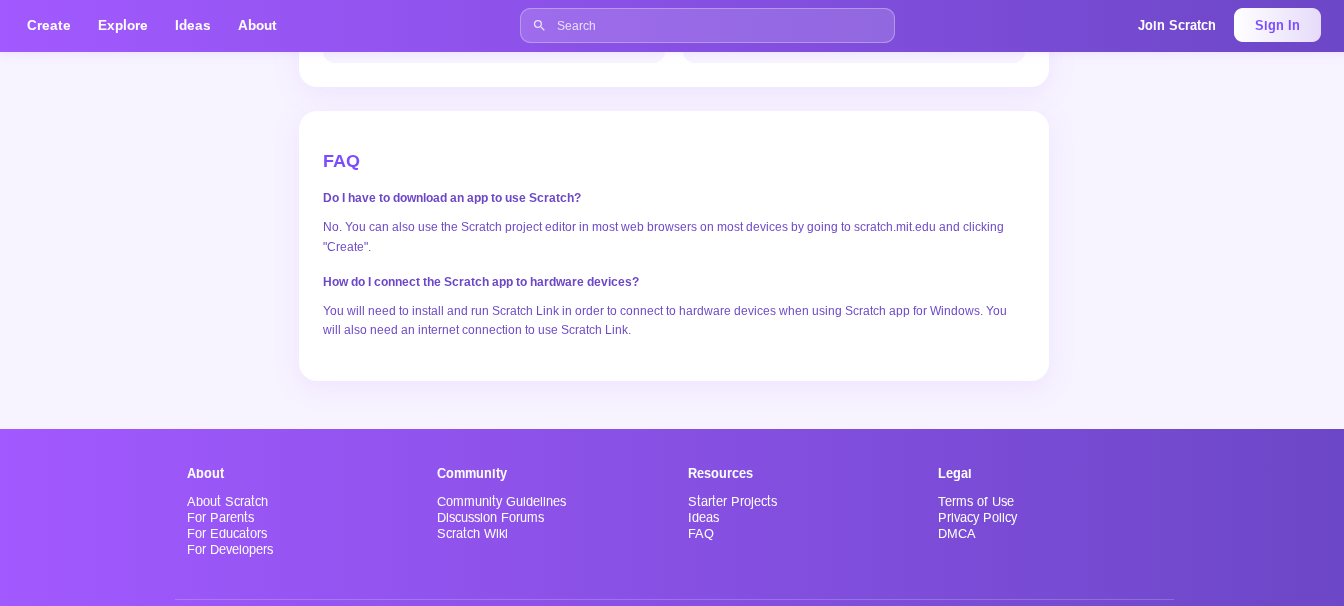The image size is (1344, 606).
Task: Open the Scratch Wiki link
Action: (472, 534)
